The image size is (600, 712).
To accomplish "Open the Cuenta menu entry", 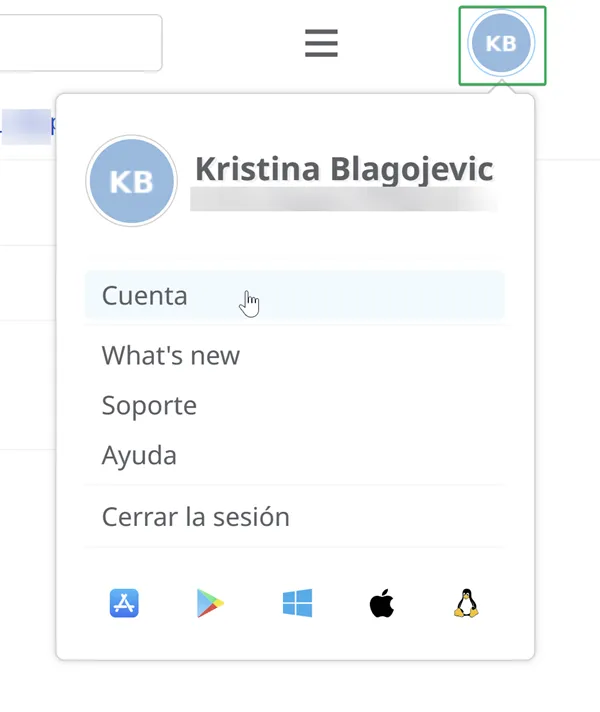I will tap(294, 296).
